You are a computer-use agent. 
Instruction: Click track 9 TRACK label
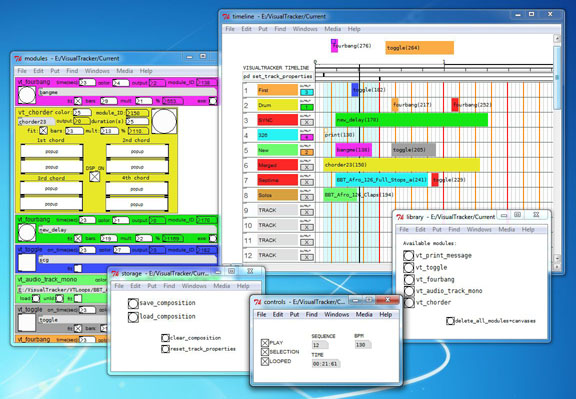[x=277, y=210]
